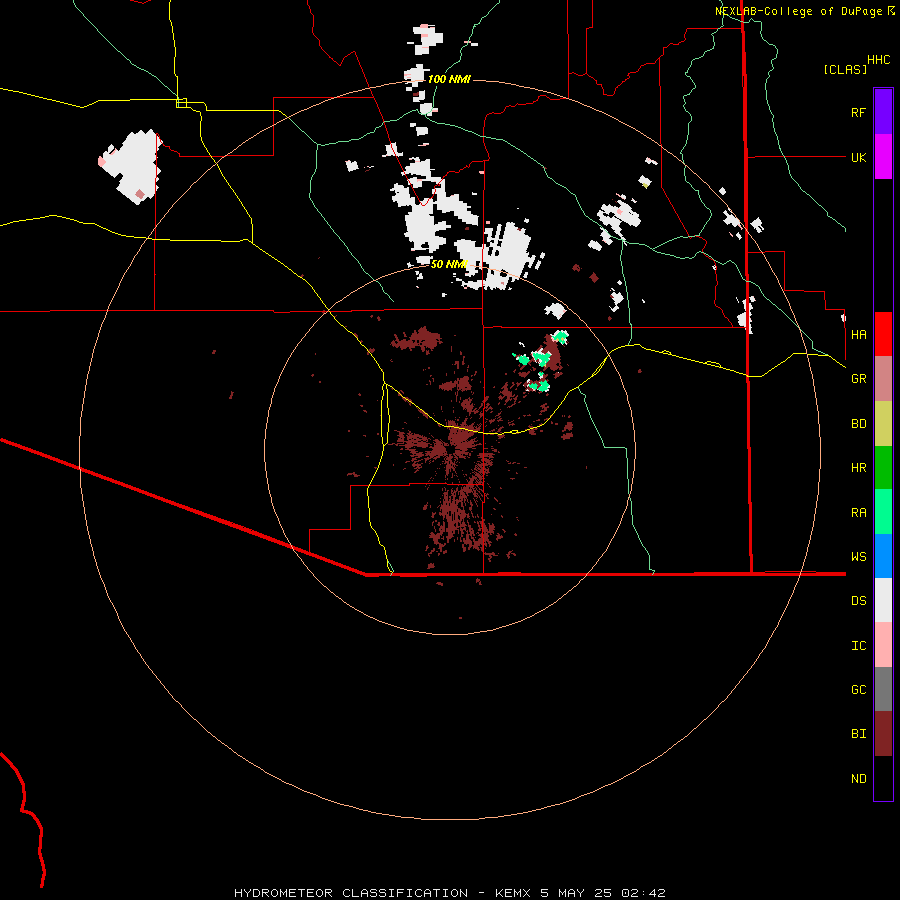Select the blue WS legend swatch
The width and height of the screenshot is (900, 900).
883,556
